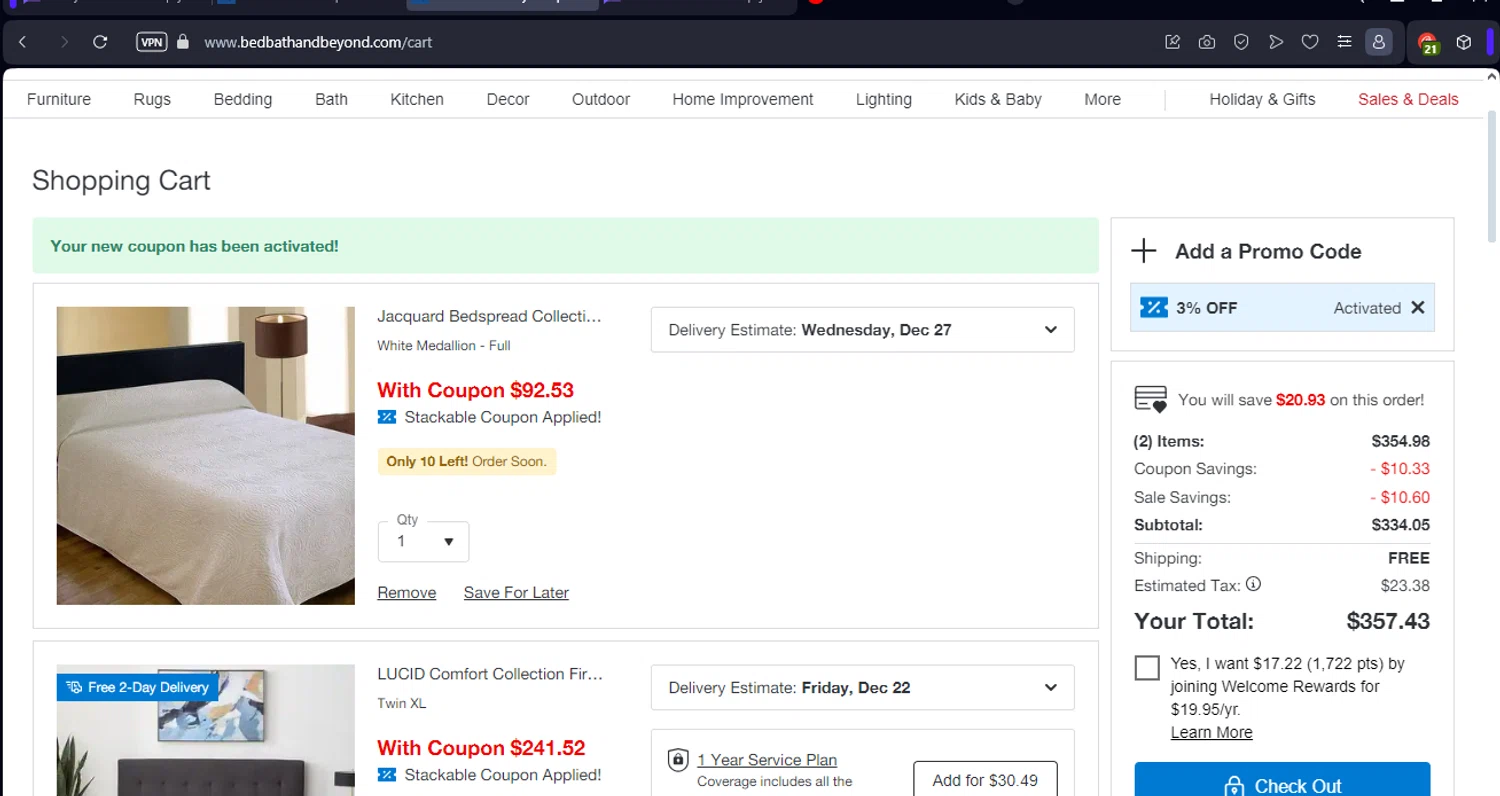Image resolution: width=1500 pixels, height=796 pixels.
Task: Add service plan for $30.49
Action: click(985, 779)
